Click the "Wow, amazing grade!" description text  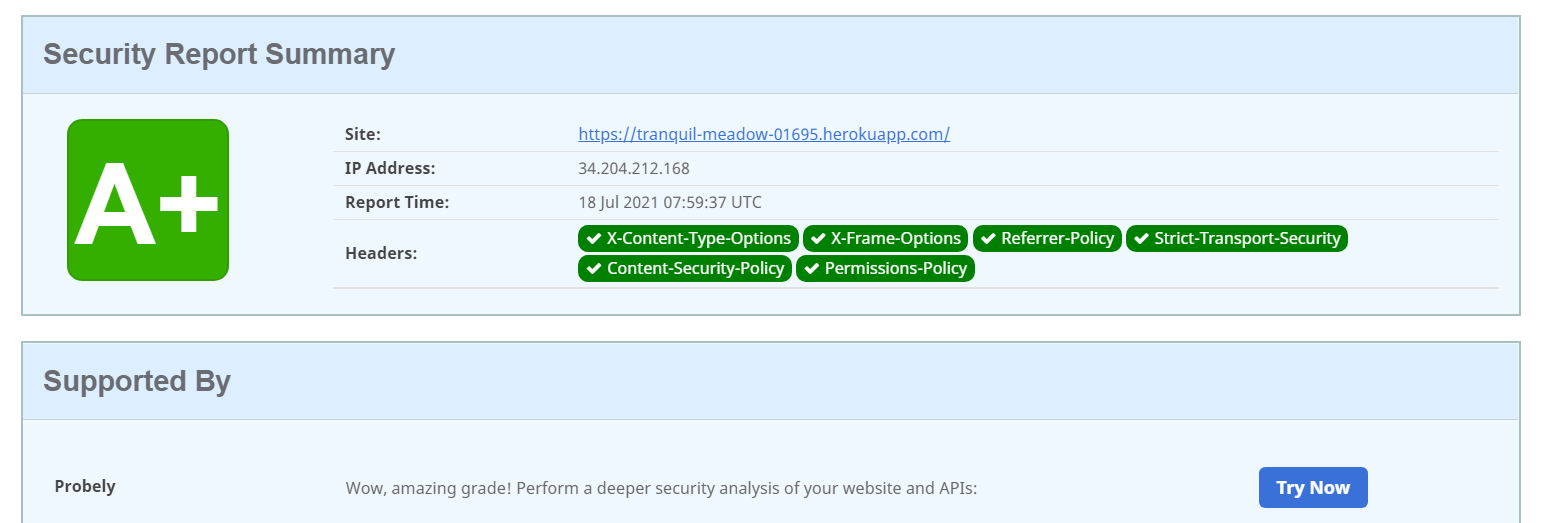[x=661, y=488]
